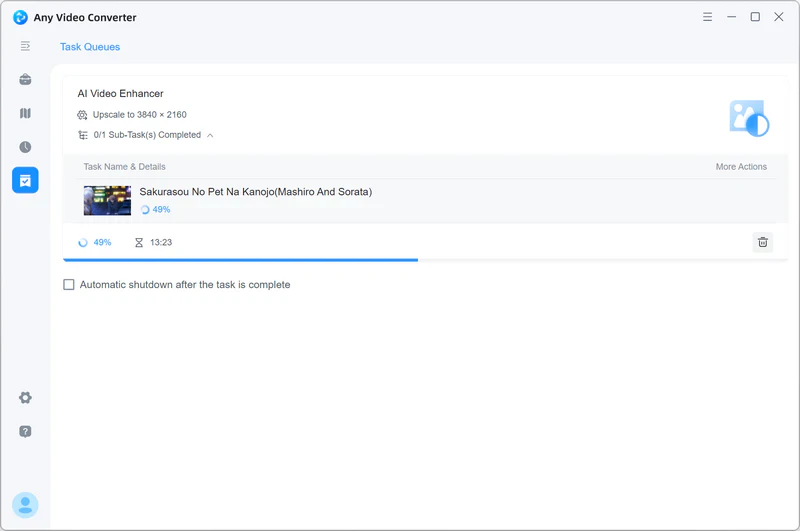This screenshot has width=800, height=531.
Task: Click the Any Video Converter logo
Action: (20, 17)
